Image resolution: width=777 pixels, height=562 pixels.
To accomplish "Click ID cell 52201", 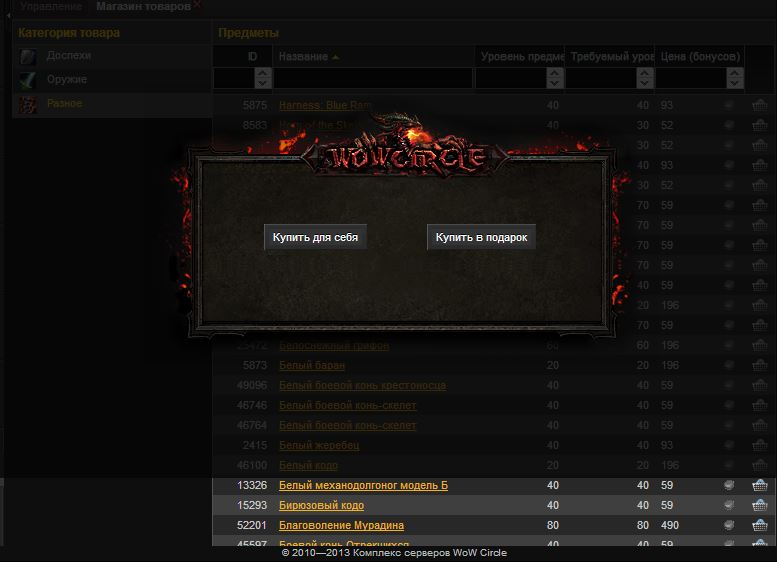I will [252, 525].
